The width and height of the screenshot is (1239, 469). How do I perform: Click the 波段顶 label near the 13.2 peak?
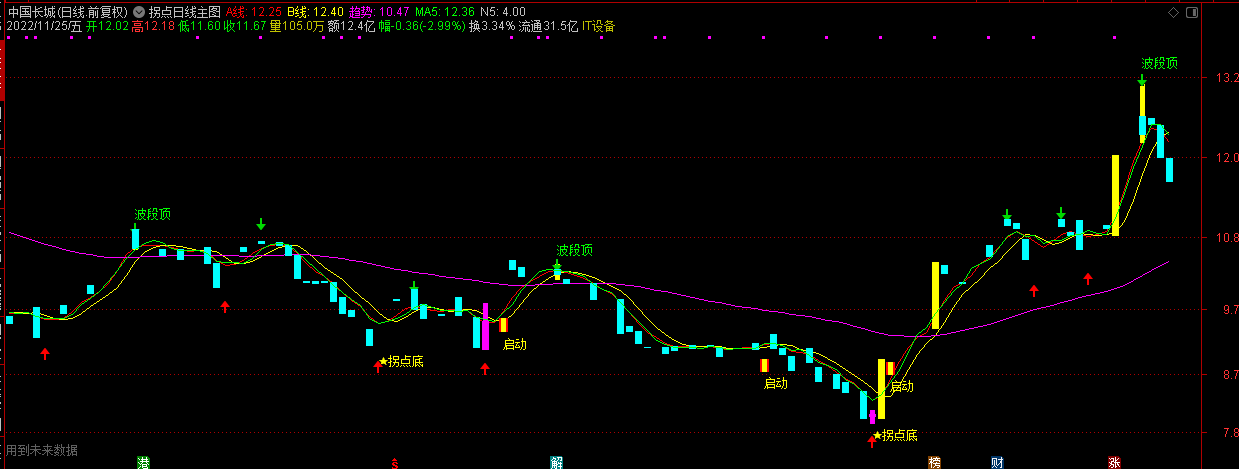[1160, 63]
